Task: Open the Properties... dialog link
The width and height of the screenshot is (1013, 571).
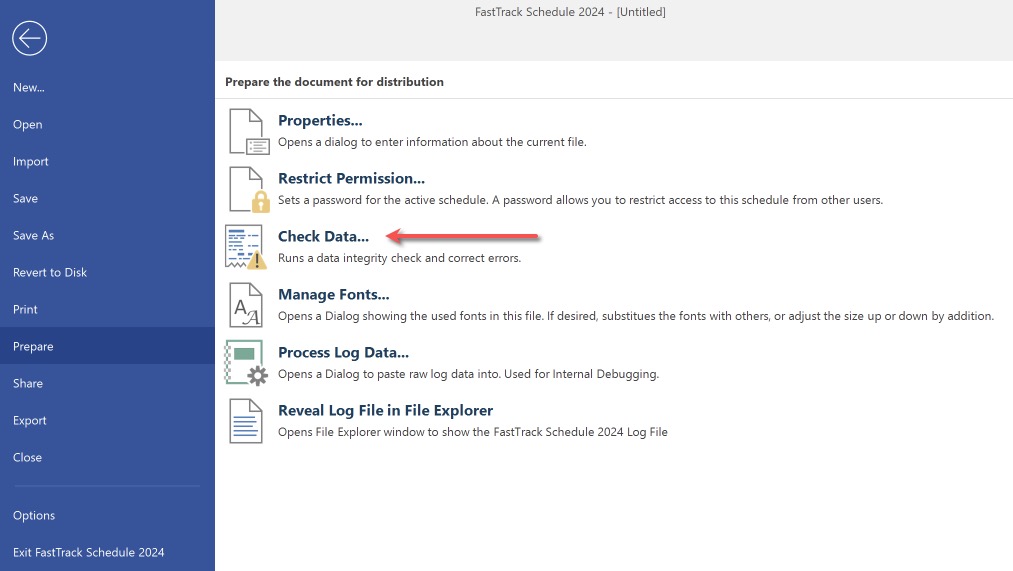Action: [x=320, y=121]
